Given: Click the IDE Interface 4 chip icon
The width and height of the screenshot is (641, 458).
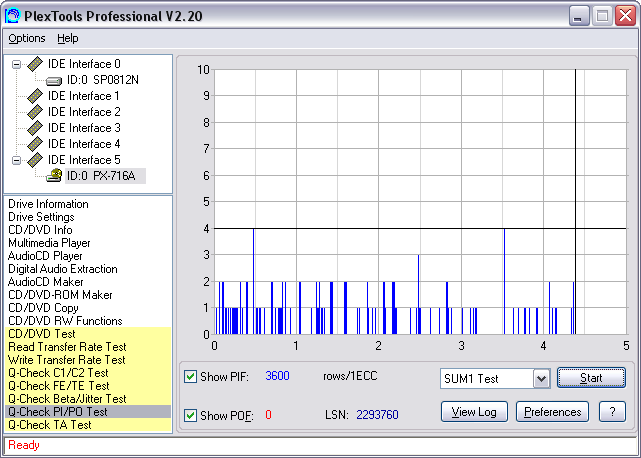Looking at the screenshot, I should pyautogui.click(x=35, y=144).
